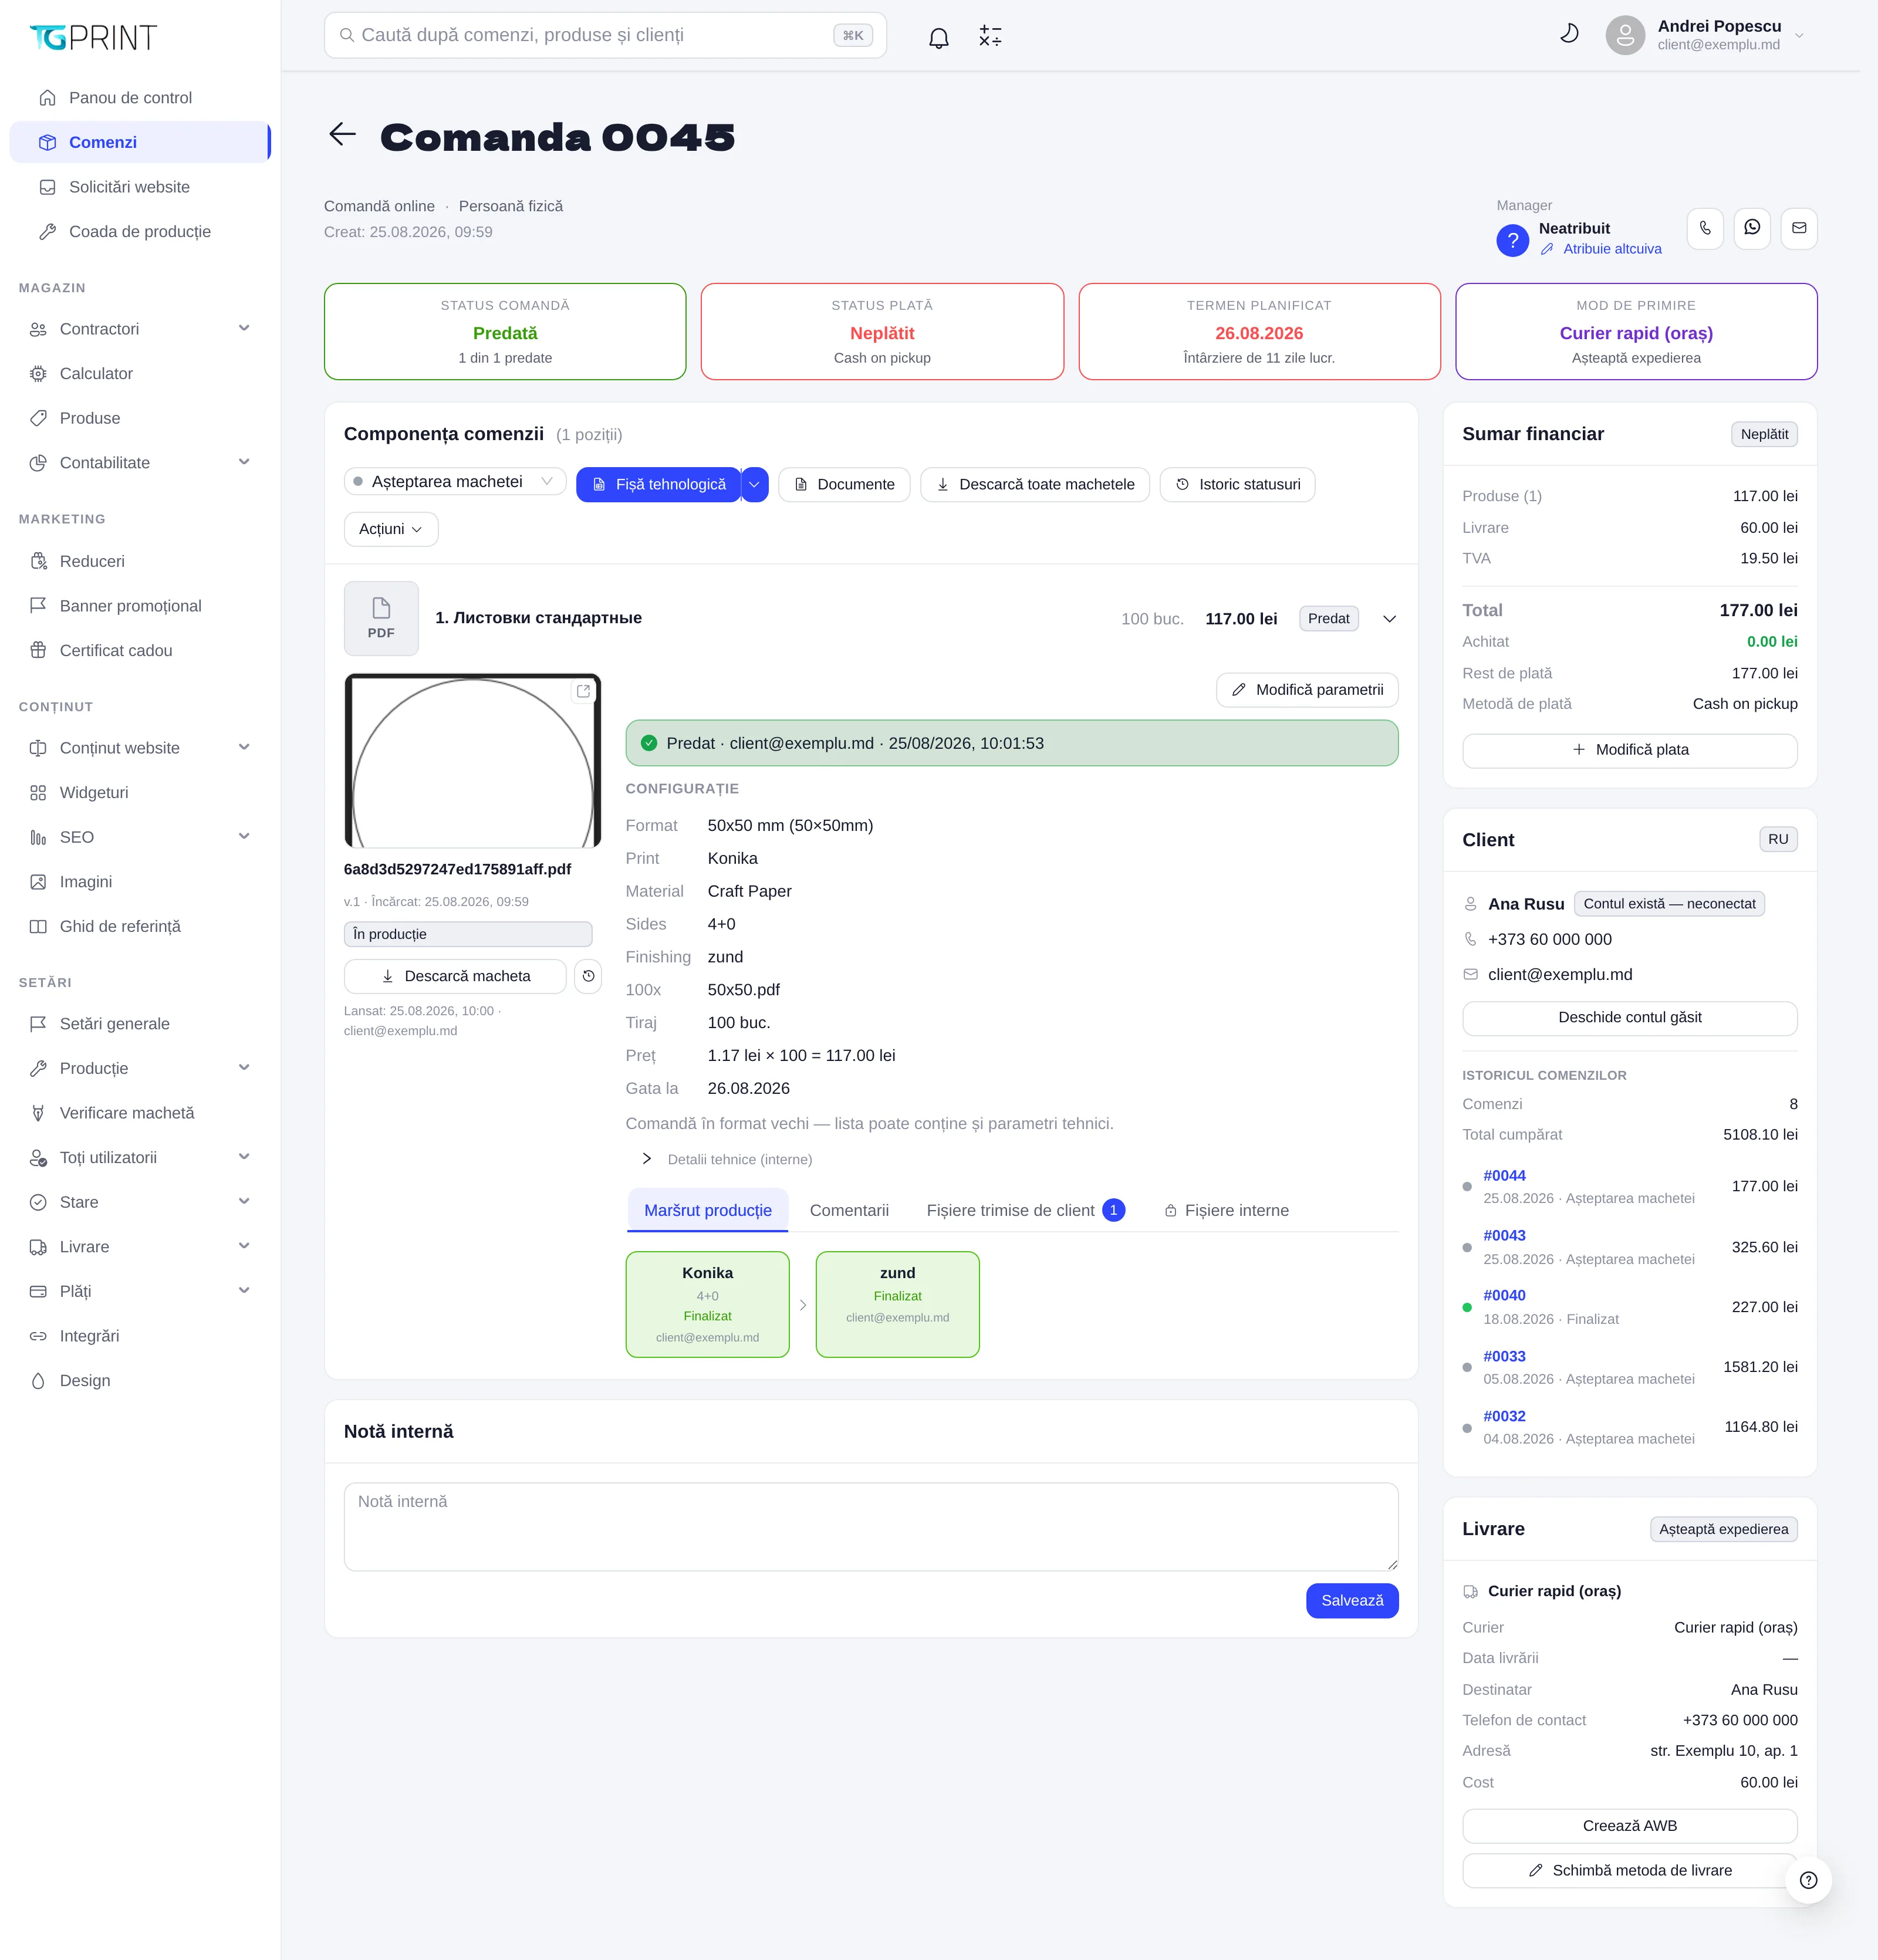Click Modifică plata
The height and width of the screenshot is (1960, 1878).
point(1630,750)
